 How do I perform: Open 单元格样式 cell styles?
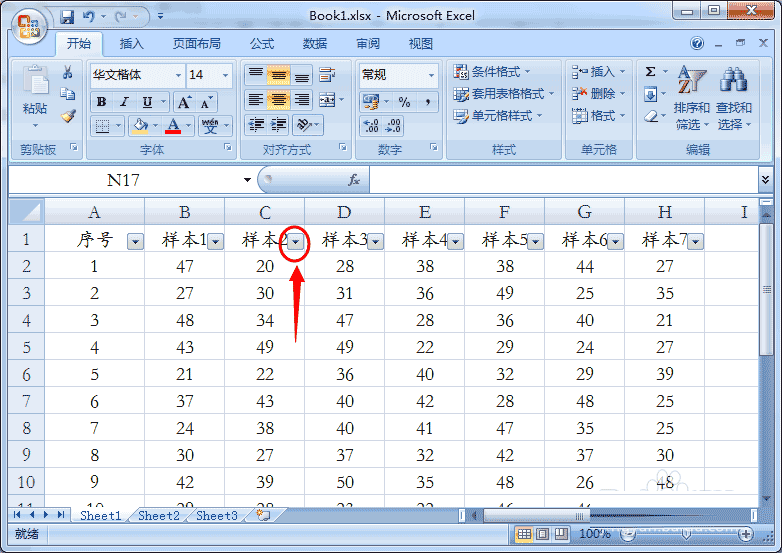click(x=498, y=116)
